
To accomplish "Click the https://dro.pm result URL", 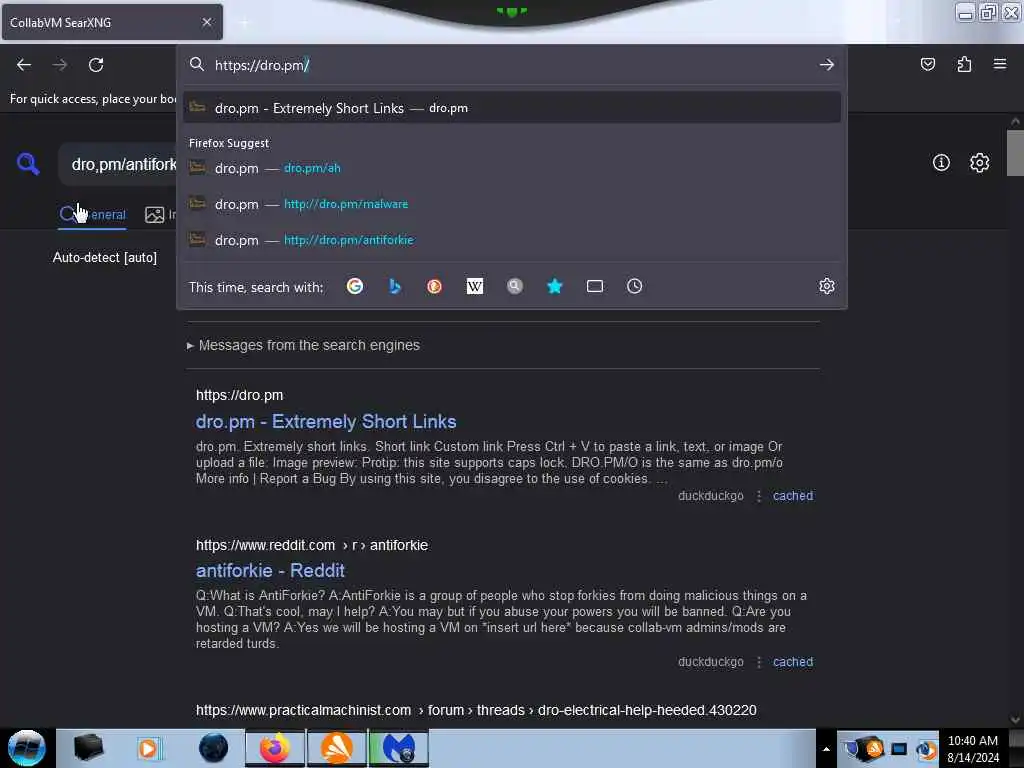I will (240, 395).
